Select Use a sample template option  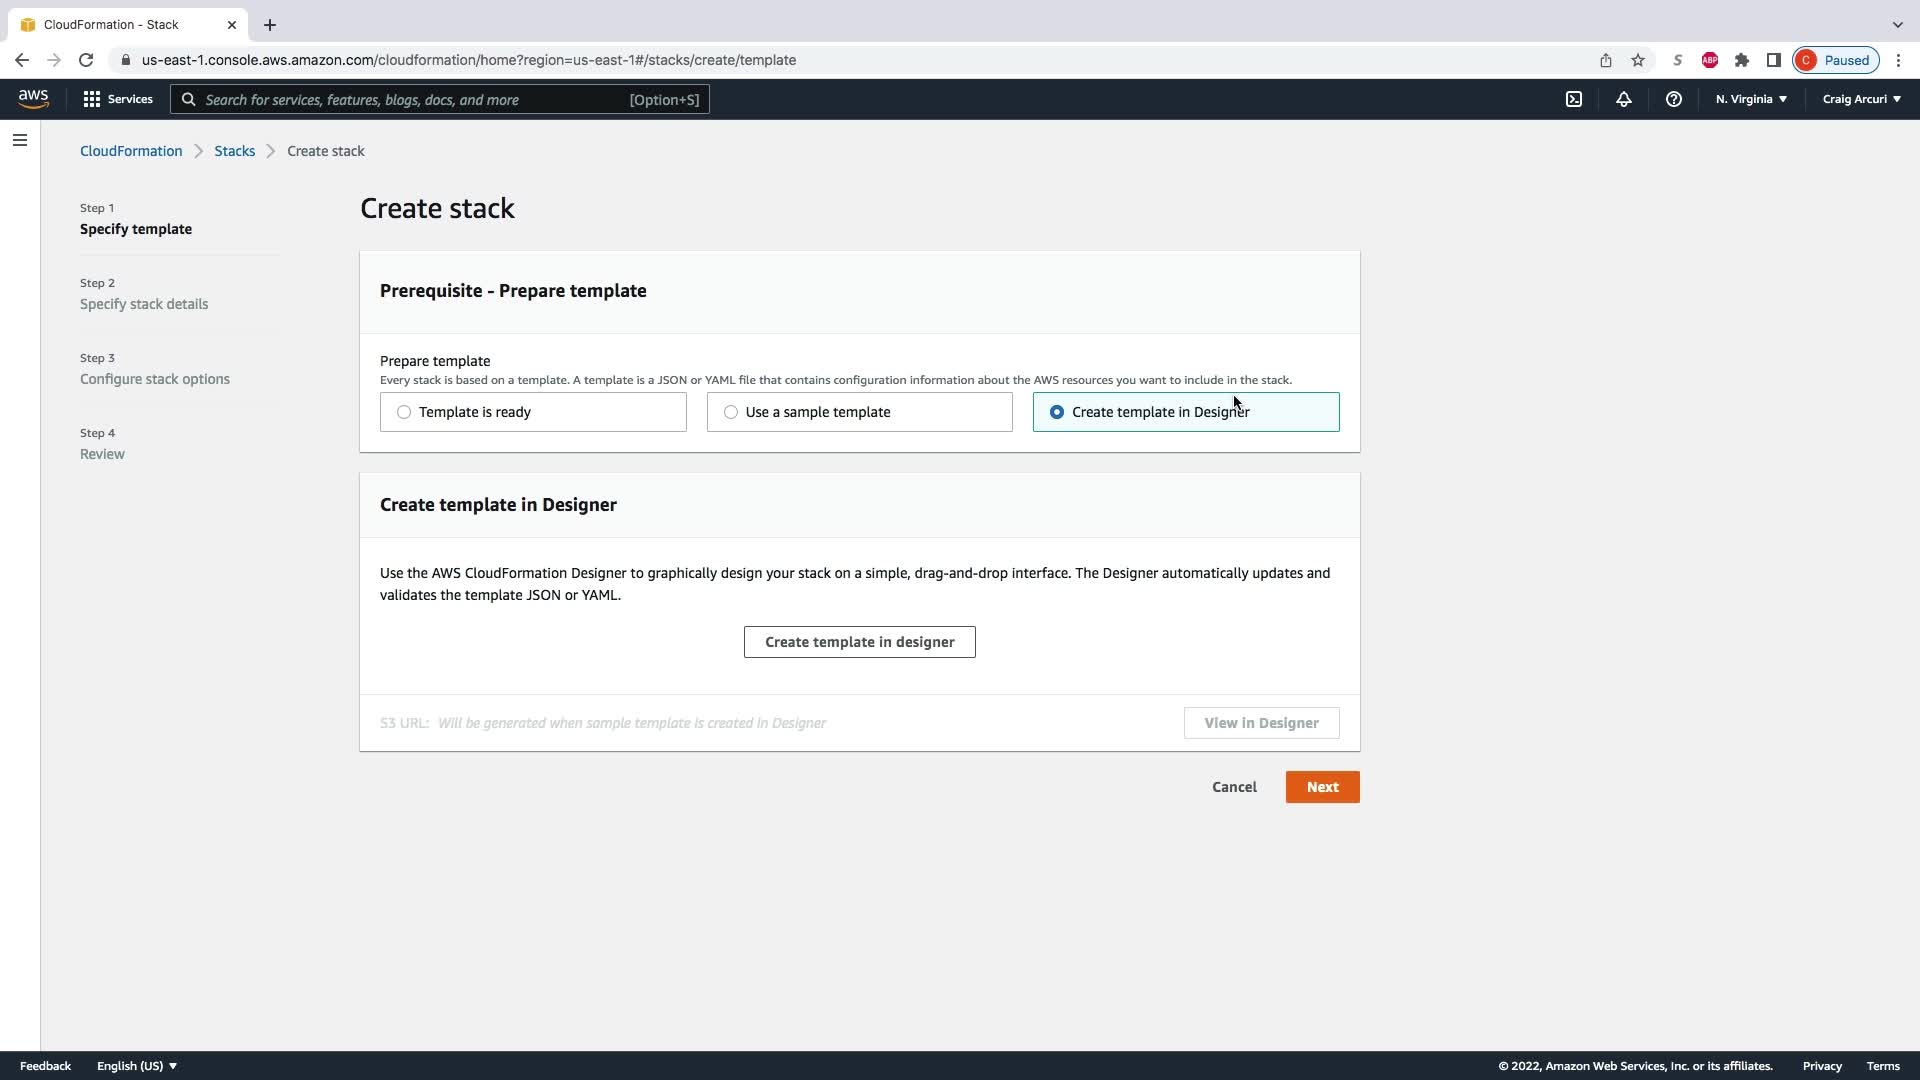731,412
